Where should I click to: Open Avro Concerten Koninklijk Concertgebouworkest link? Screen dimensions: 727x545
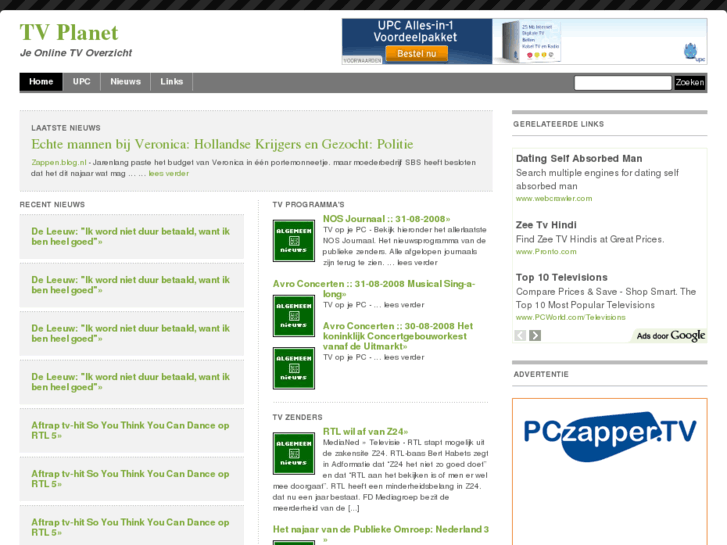[x=398, y=336]
